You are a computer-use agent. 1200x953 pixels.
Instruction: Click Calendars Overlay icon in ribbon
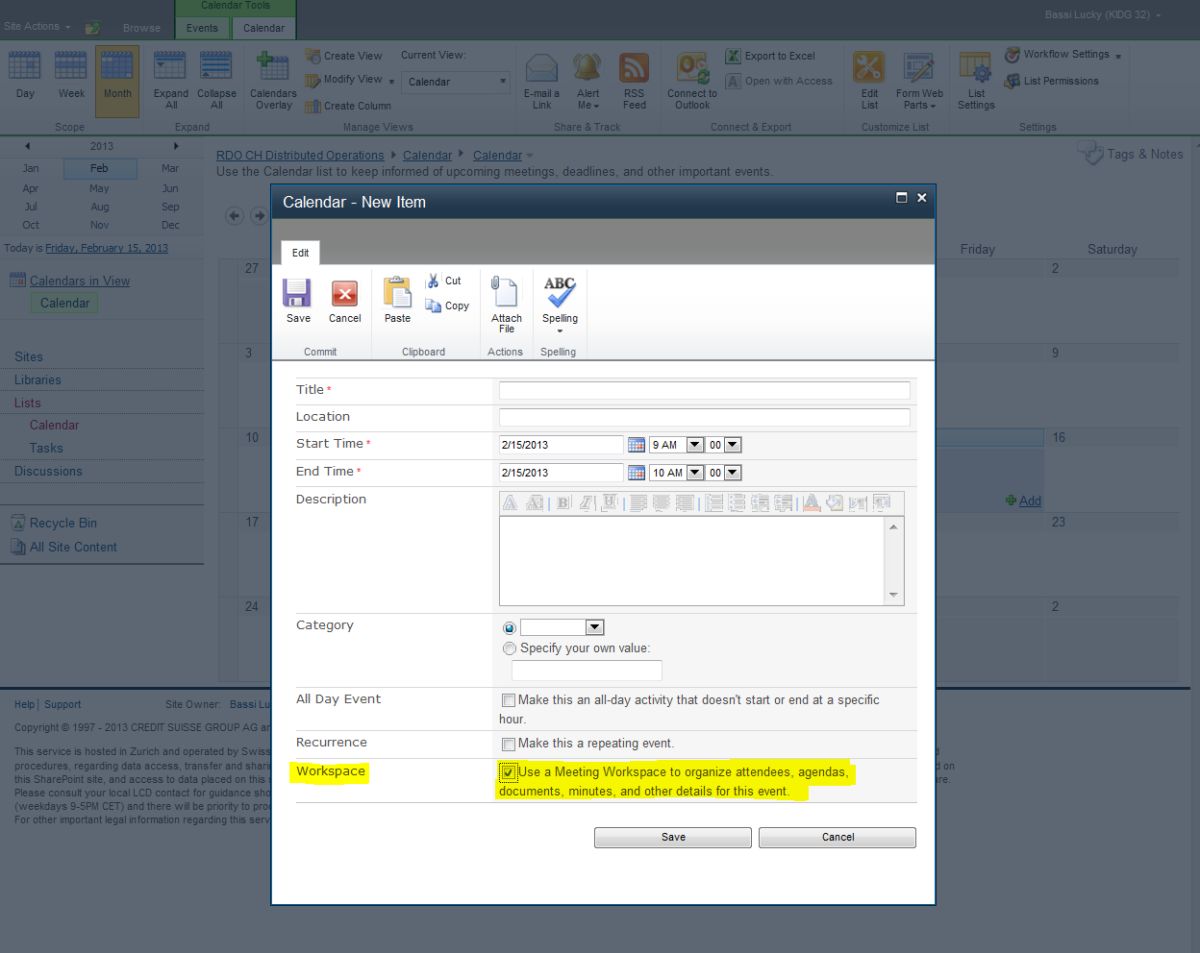coord(272,68)
